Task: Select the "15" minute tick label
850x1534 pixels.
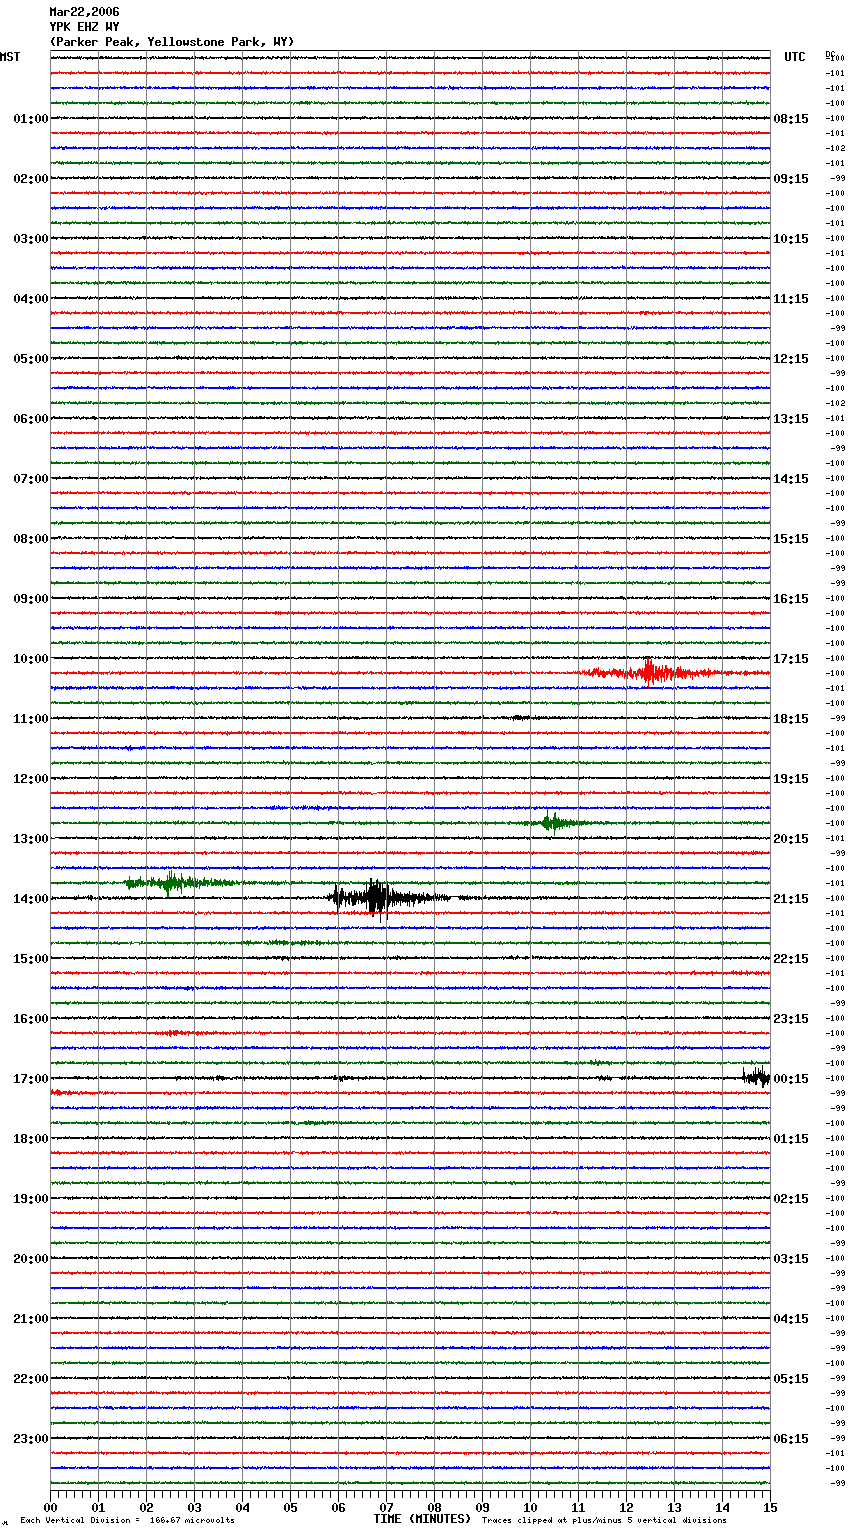Action: 770,1507
